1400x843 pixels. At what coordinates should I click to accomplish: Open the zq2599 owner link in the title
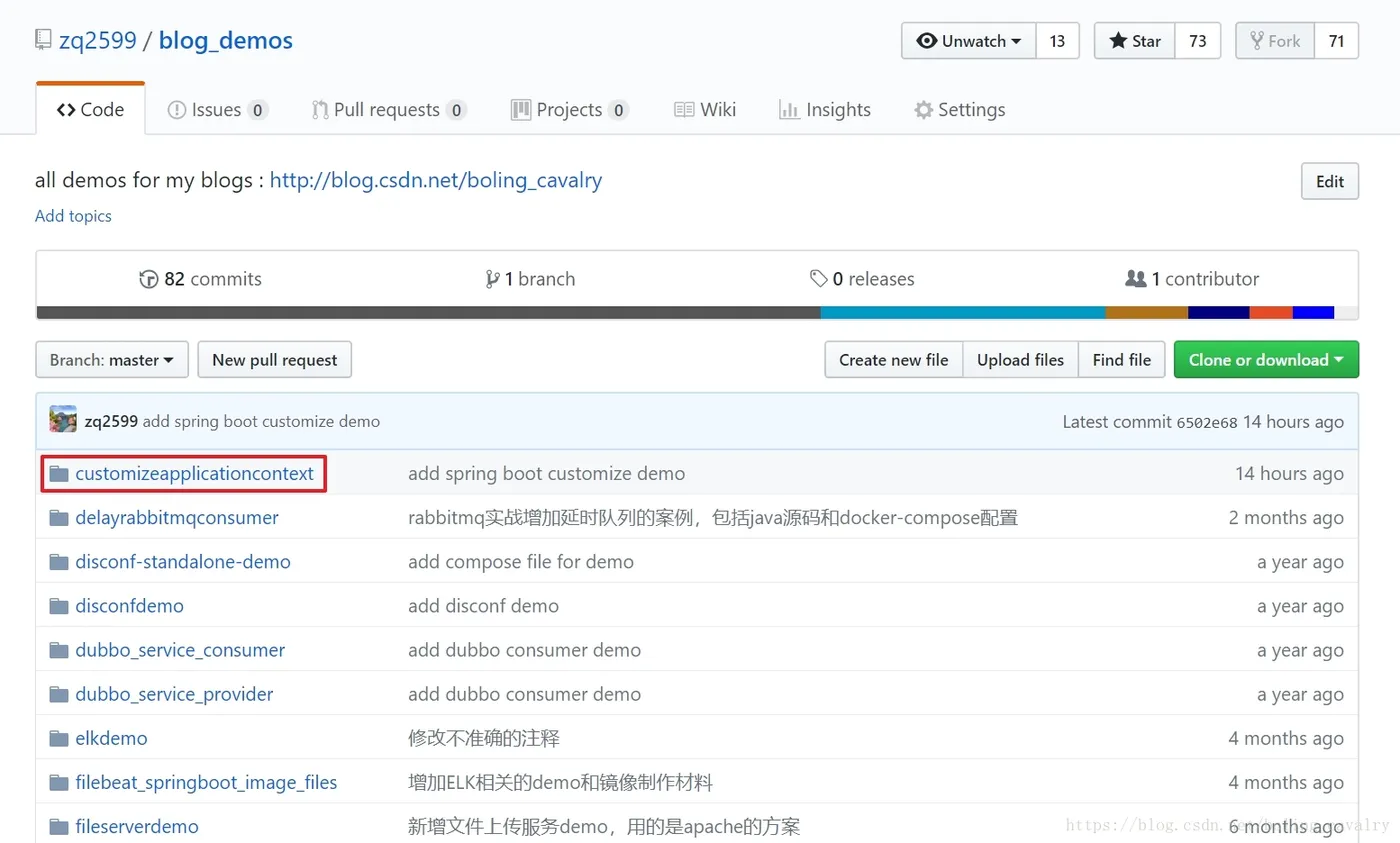coord(98,41)
